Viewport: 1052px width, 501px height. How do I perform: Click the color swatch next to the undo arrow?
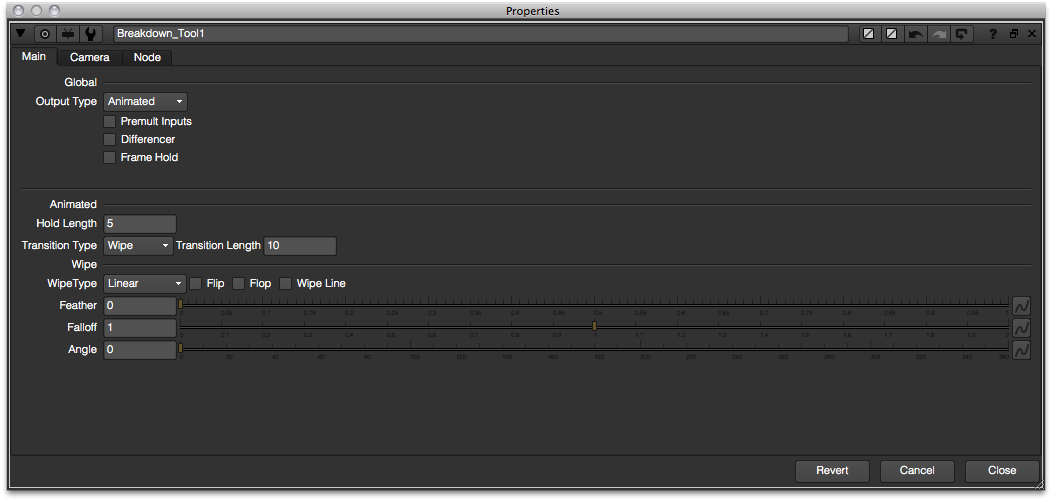892,34
